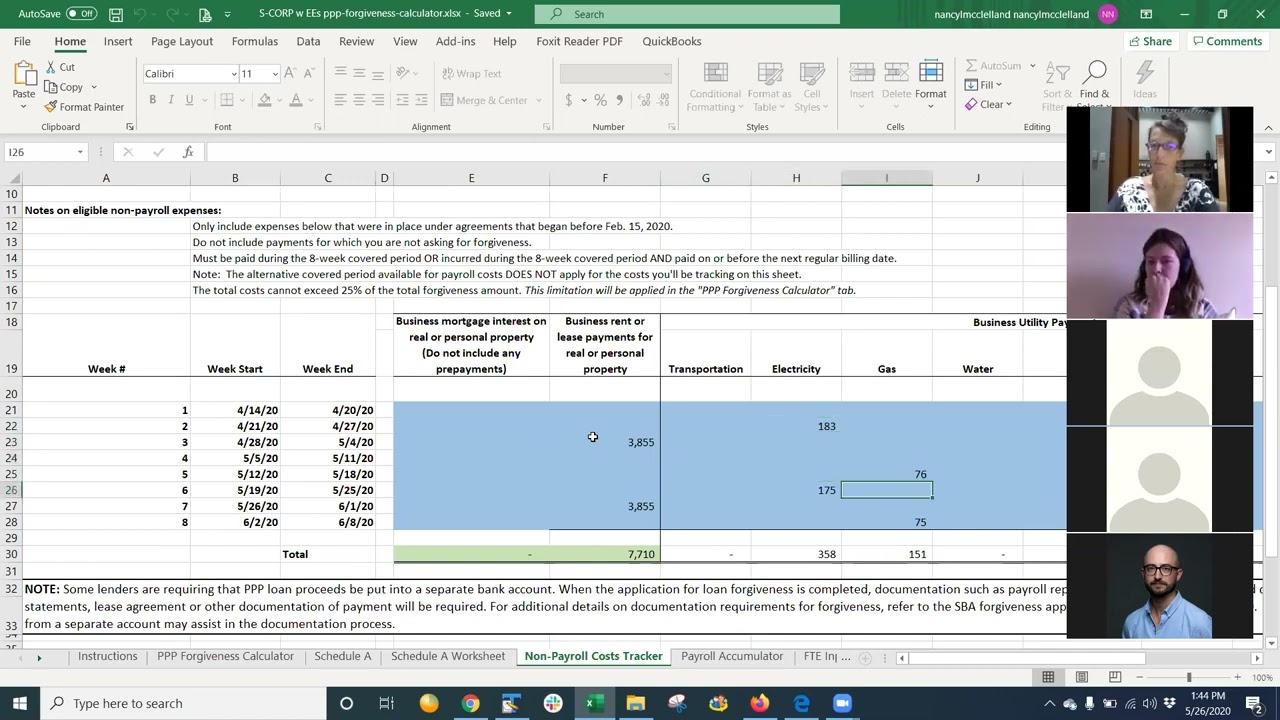The image size is (1280, 720).
Task: Select the Instructions sheet tab
Action: pos(107,656)
